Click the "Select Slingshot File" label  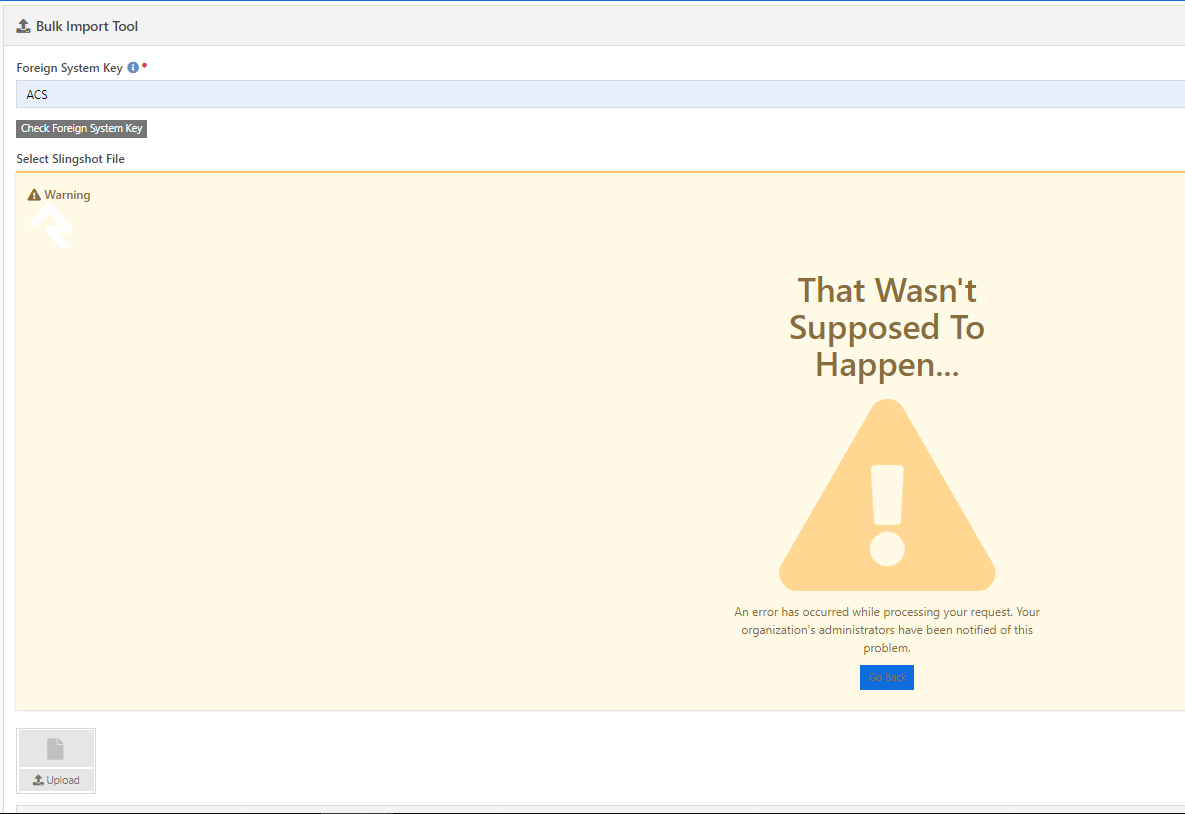(70, 159)
